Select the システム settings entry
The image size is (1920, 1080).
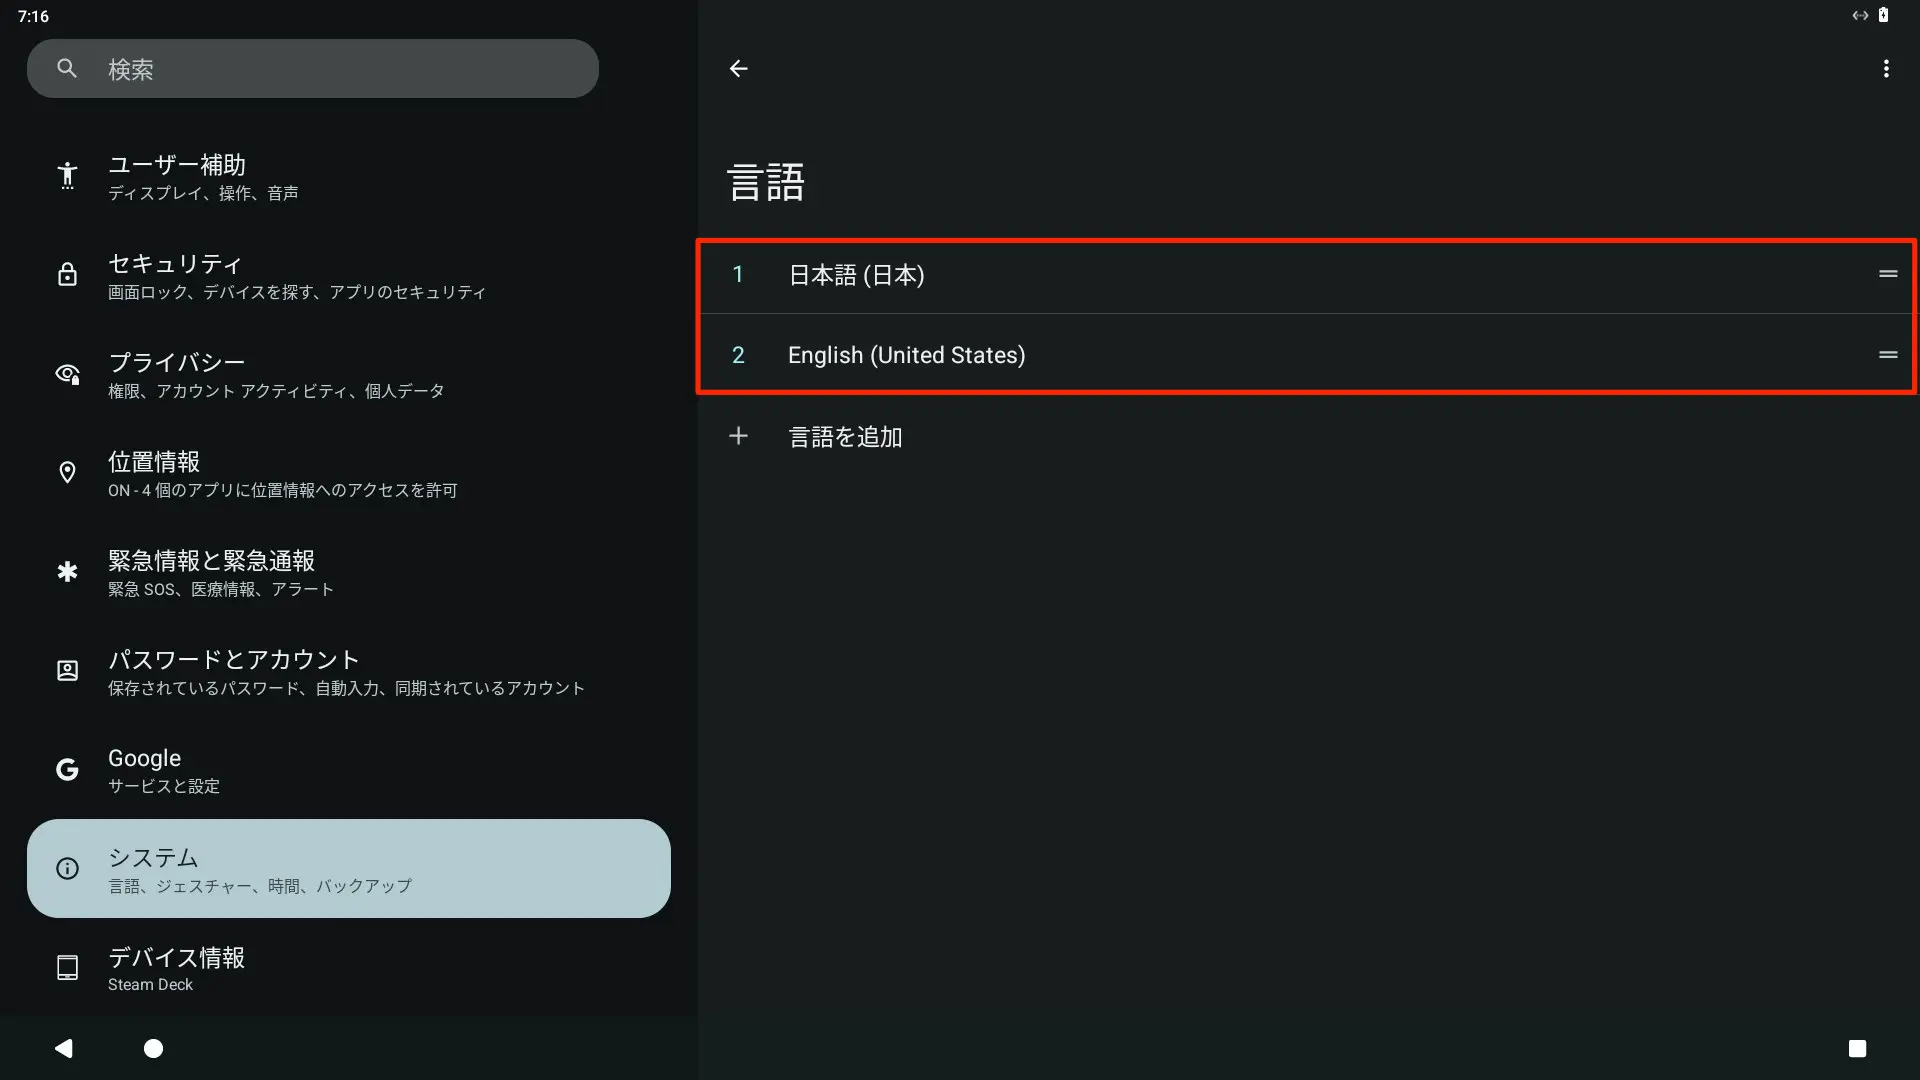point(348,868)
